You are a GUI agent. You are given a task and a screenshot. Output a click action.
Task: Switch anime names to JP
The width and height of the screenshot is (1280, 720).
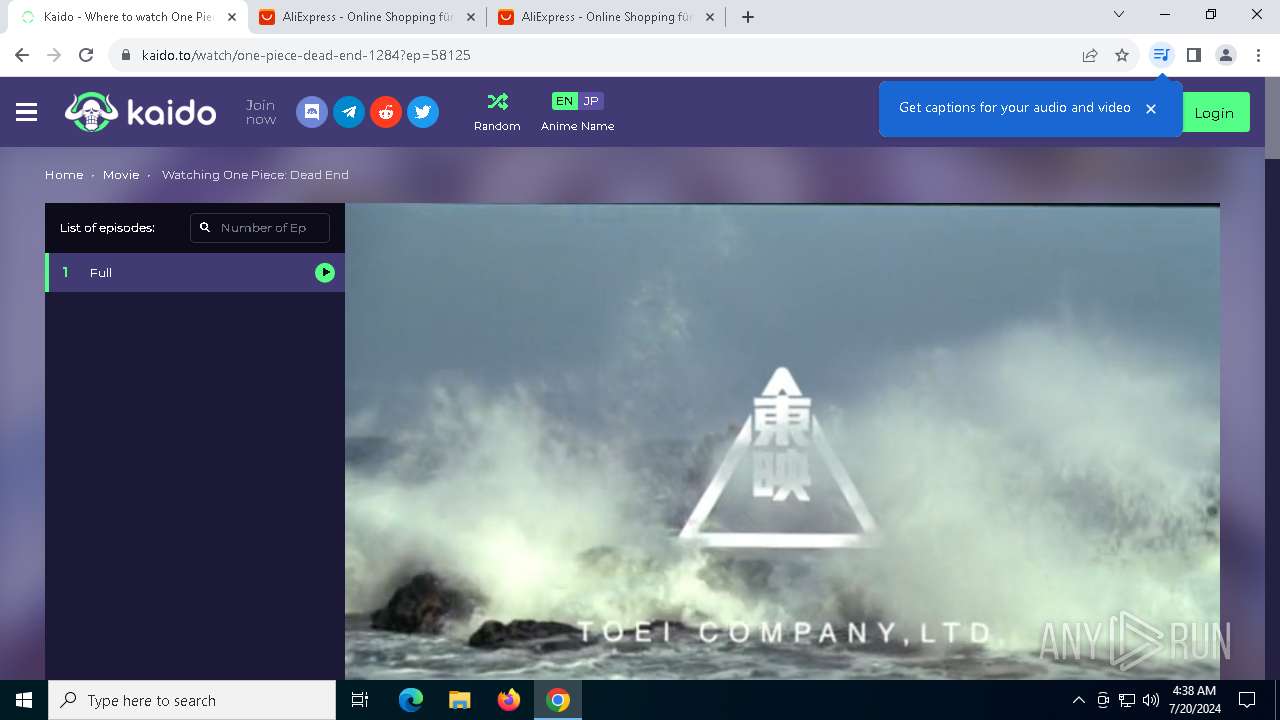(591, 101)
